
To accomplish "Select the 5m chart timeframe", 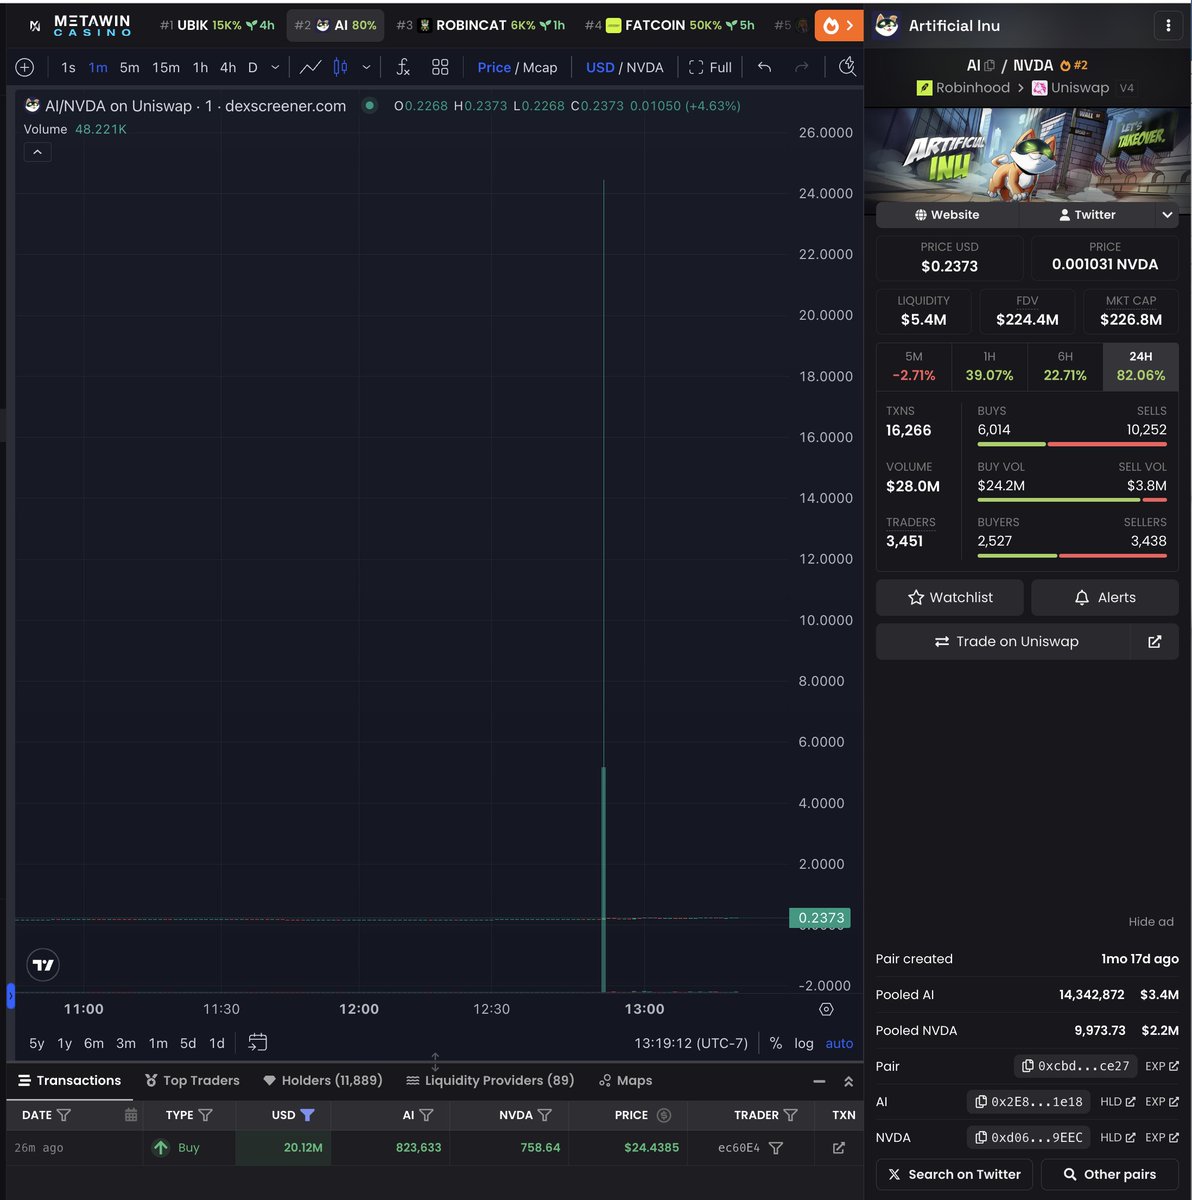I will 129,67.
